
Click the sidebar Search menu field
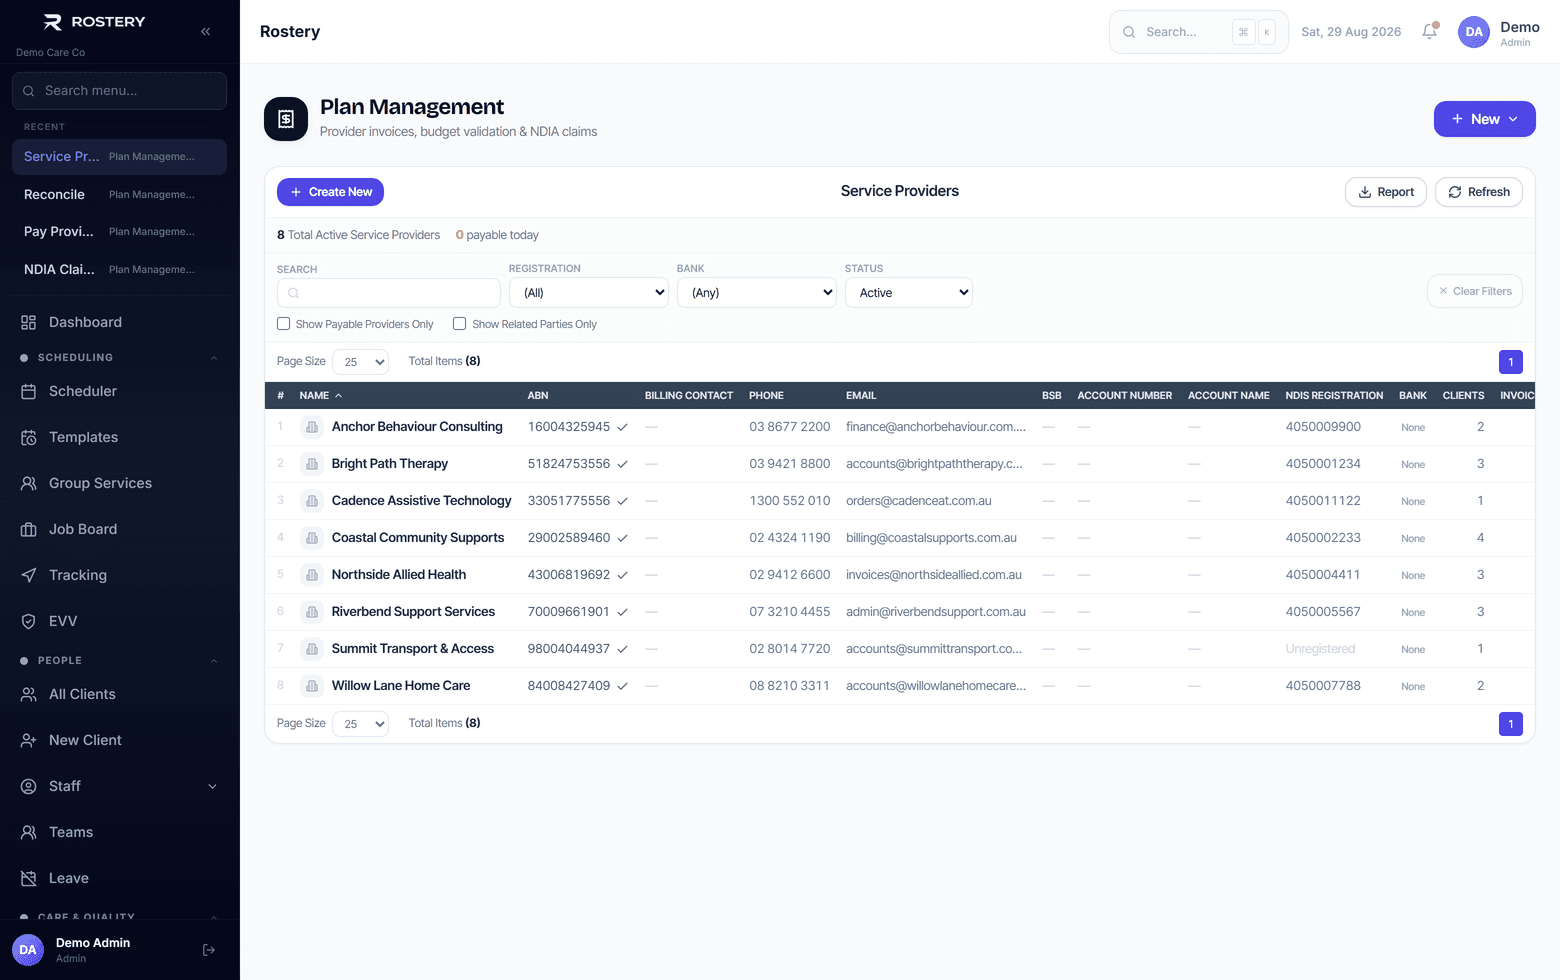120,91
